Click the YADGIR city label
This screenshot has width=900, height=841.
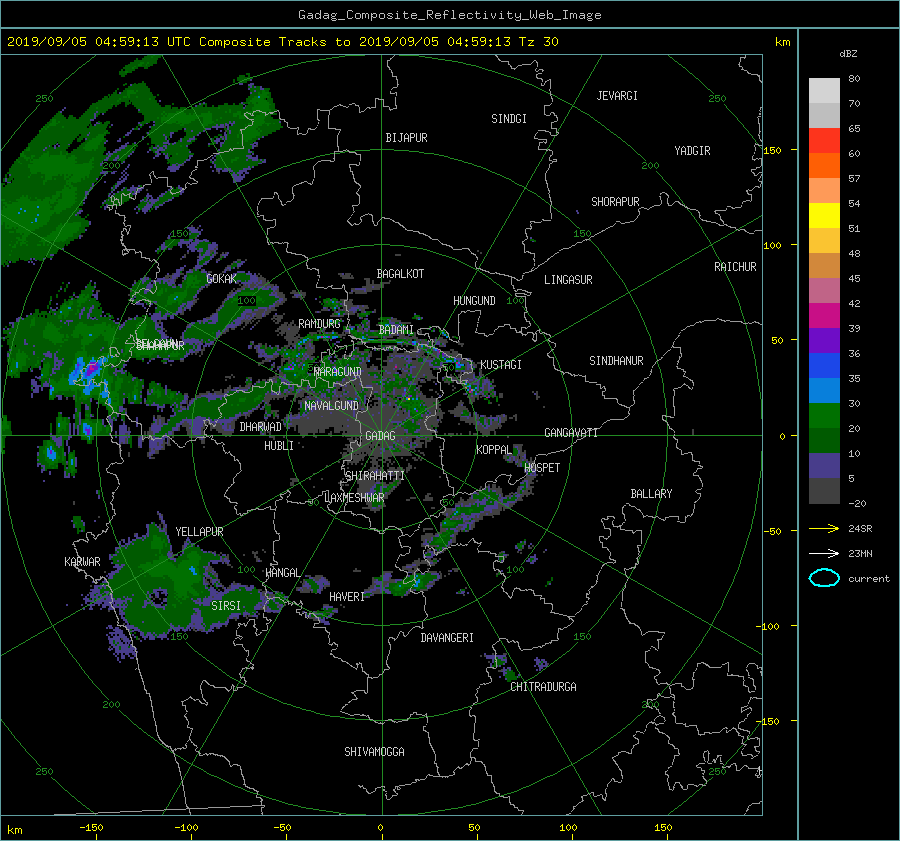[x=692, y=151]
